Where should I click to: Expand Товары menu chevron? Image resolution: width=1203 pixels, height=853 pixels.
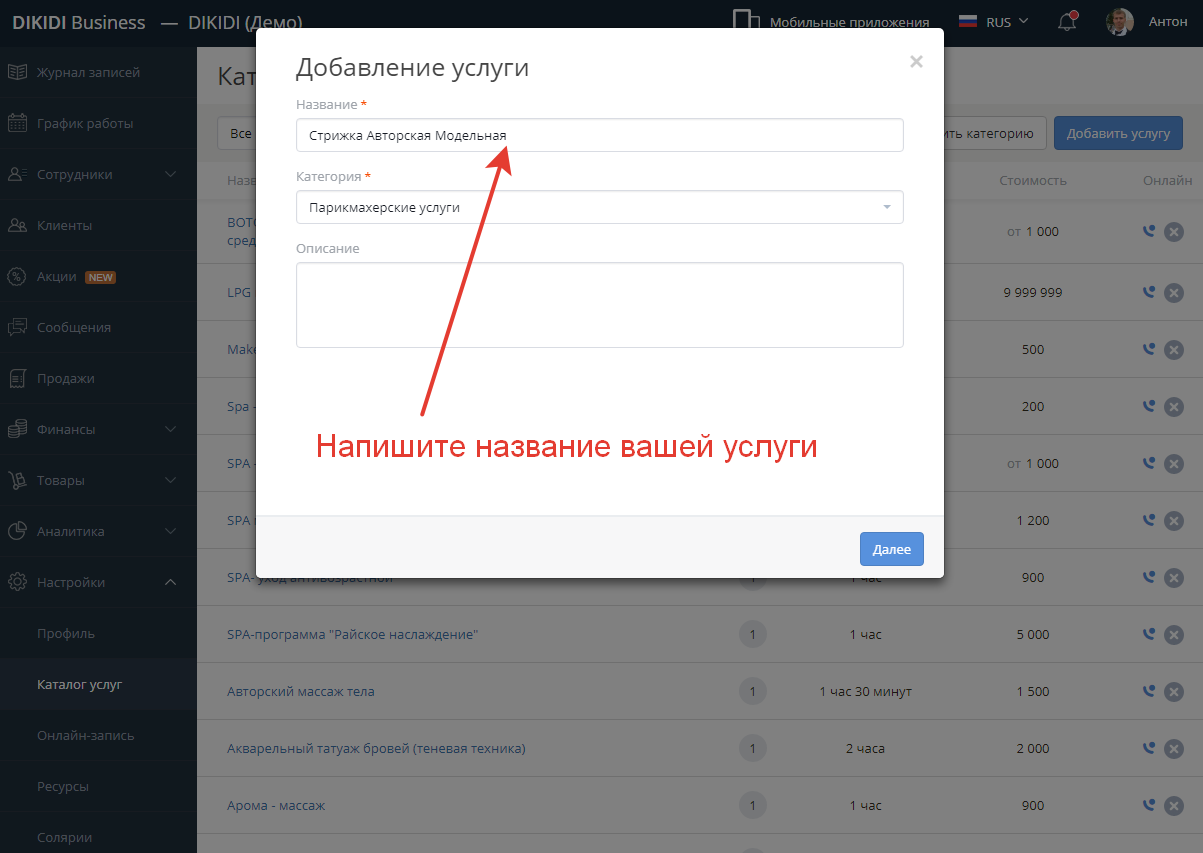[171, 480]
